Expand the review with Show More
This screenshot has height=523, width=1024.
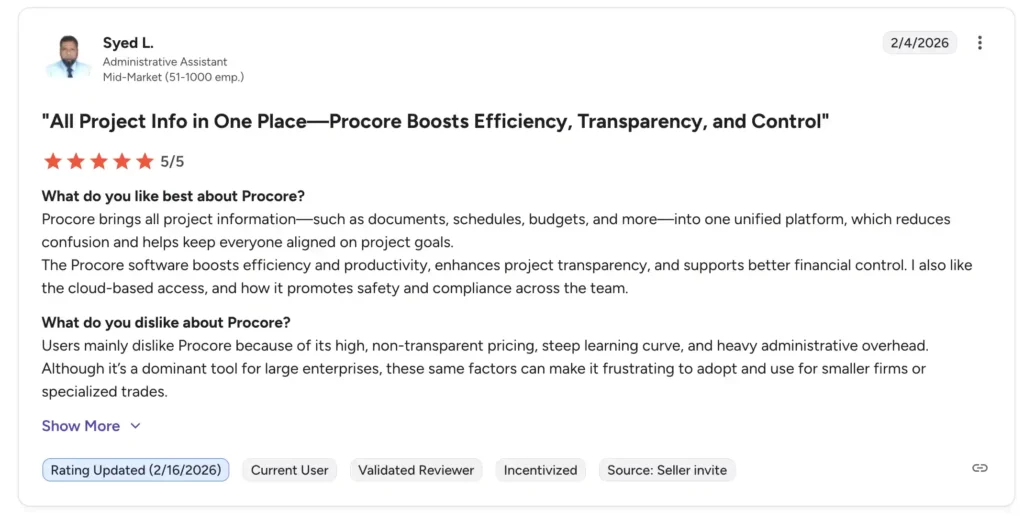tap(81, 426)
